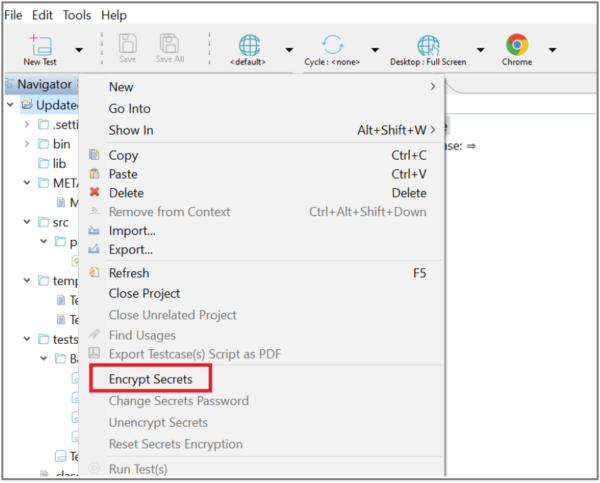Open the New Test dropdown arrow

click(79, 50)
